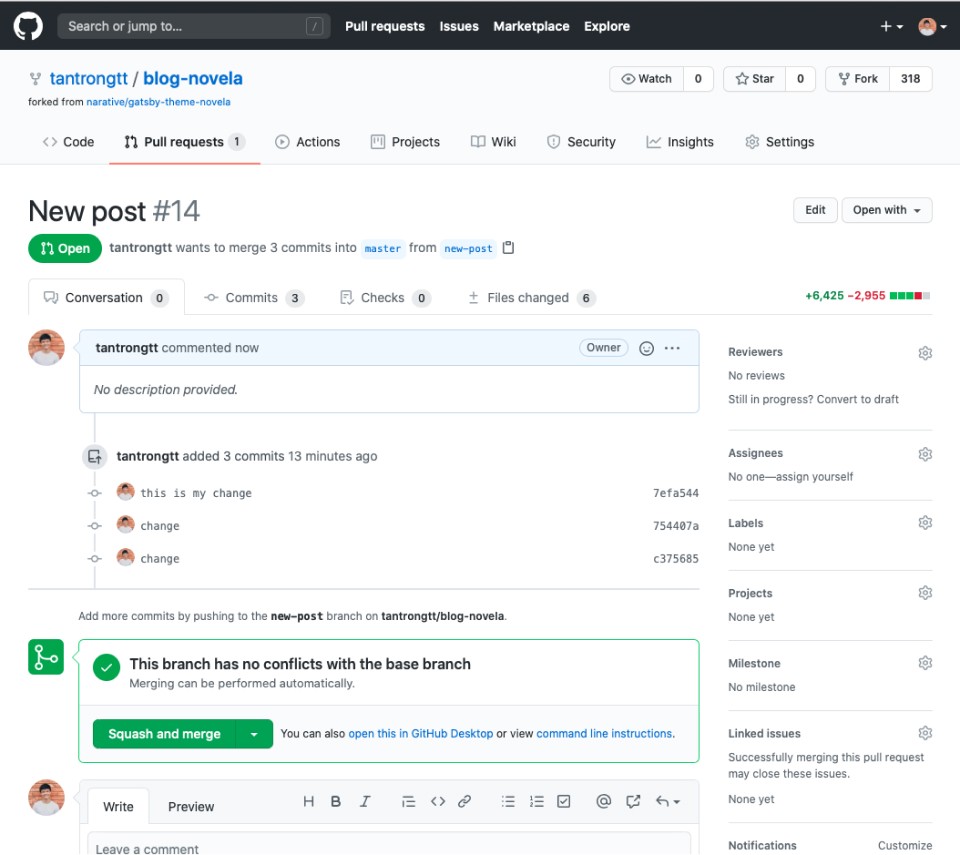The height and width of the screenshot is (855, 960).
Task: Open this in GitHub Desktop link
Action: (421, 734)
